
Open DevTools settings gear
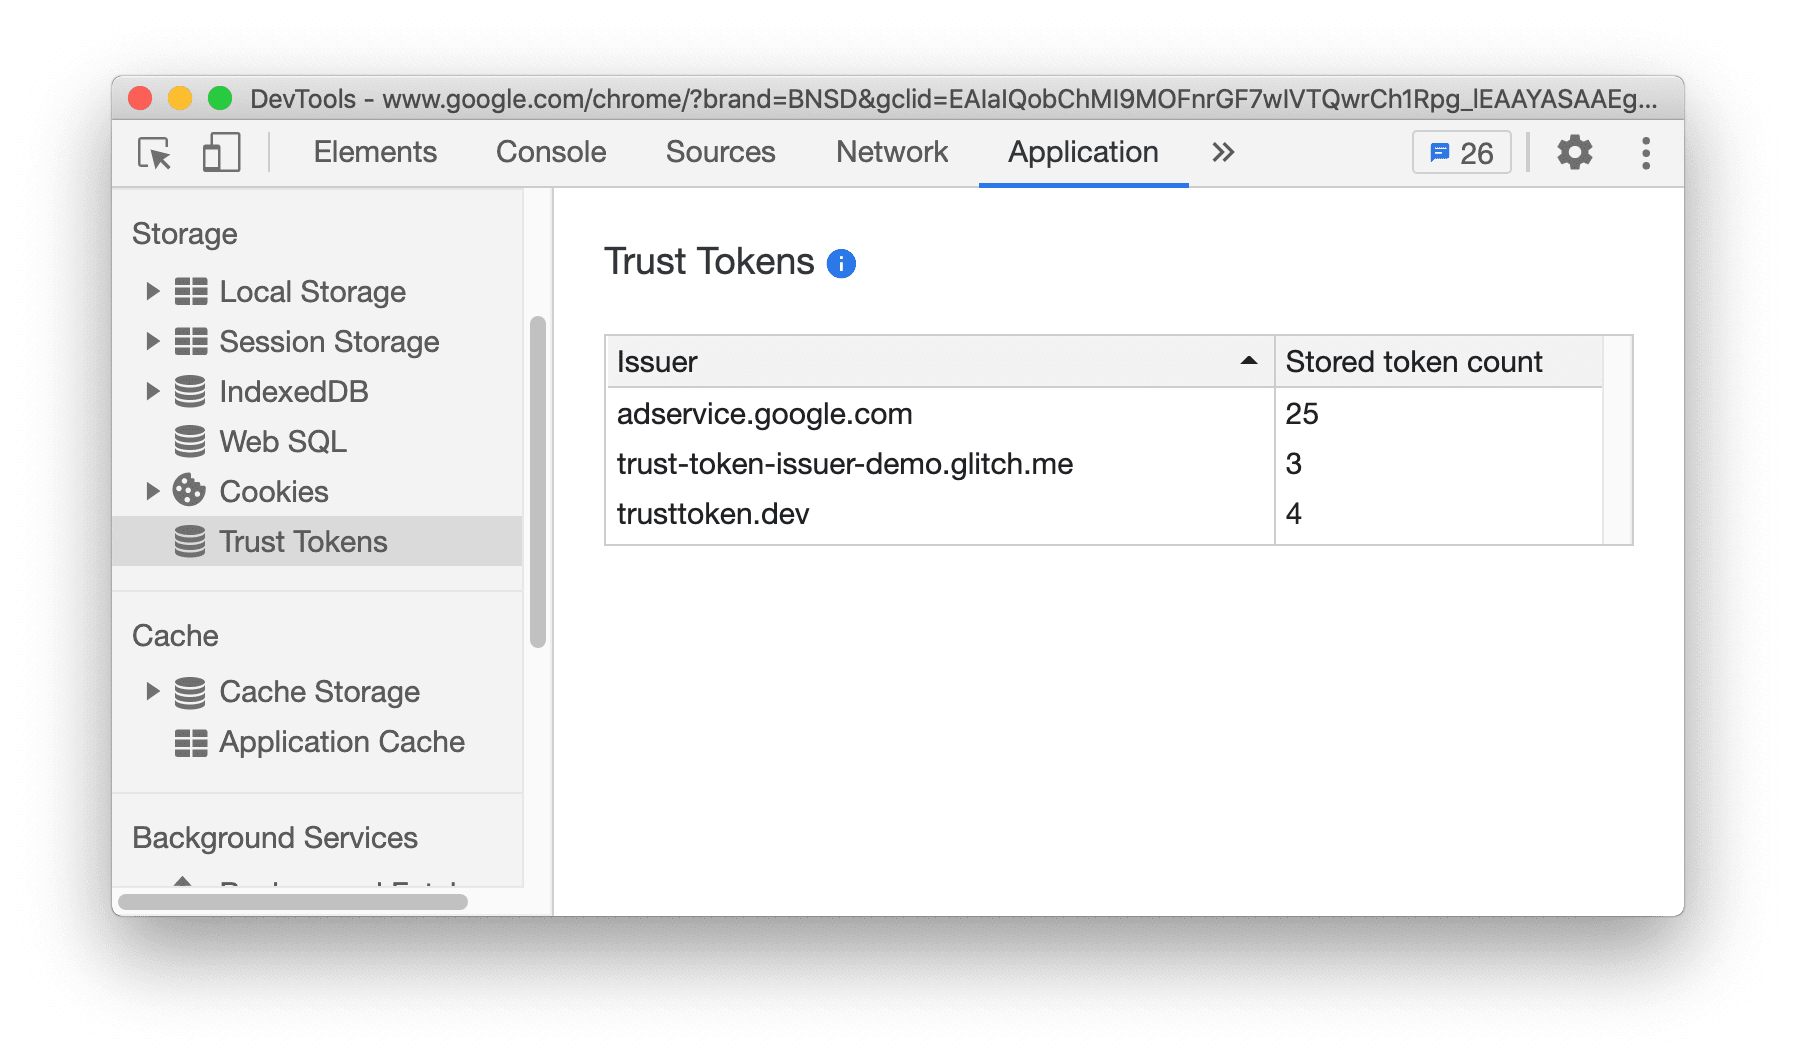(1574, 152)
